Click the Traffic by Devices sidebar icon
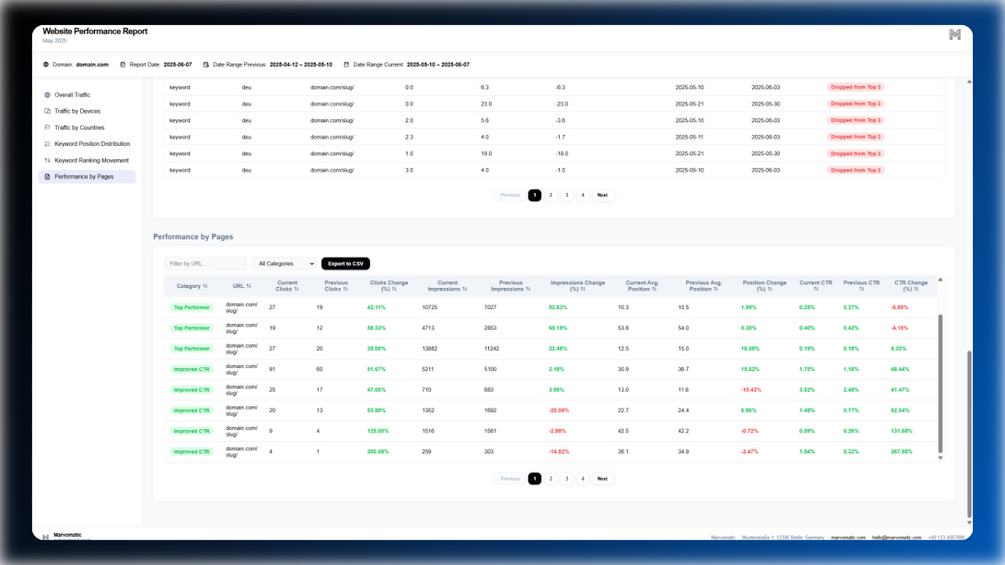The width and height of the screenshot is (1005, 565). point(47,111)
